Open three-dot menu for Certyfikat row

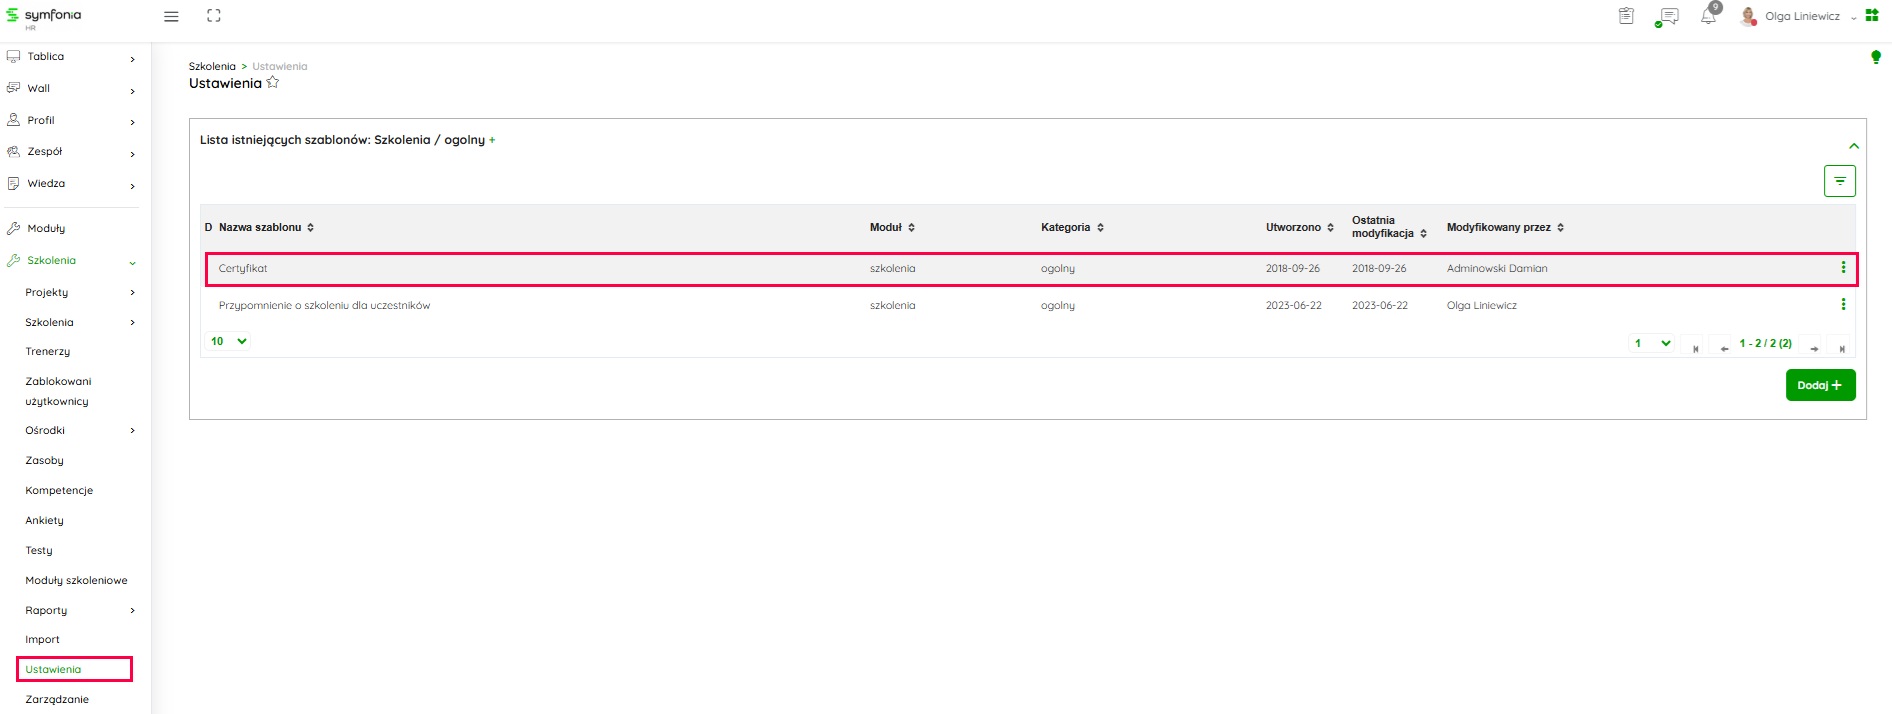[1843, 268]
